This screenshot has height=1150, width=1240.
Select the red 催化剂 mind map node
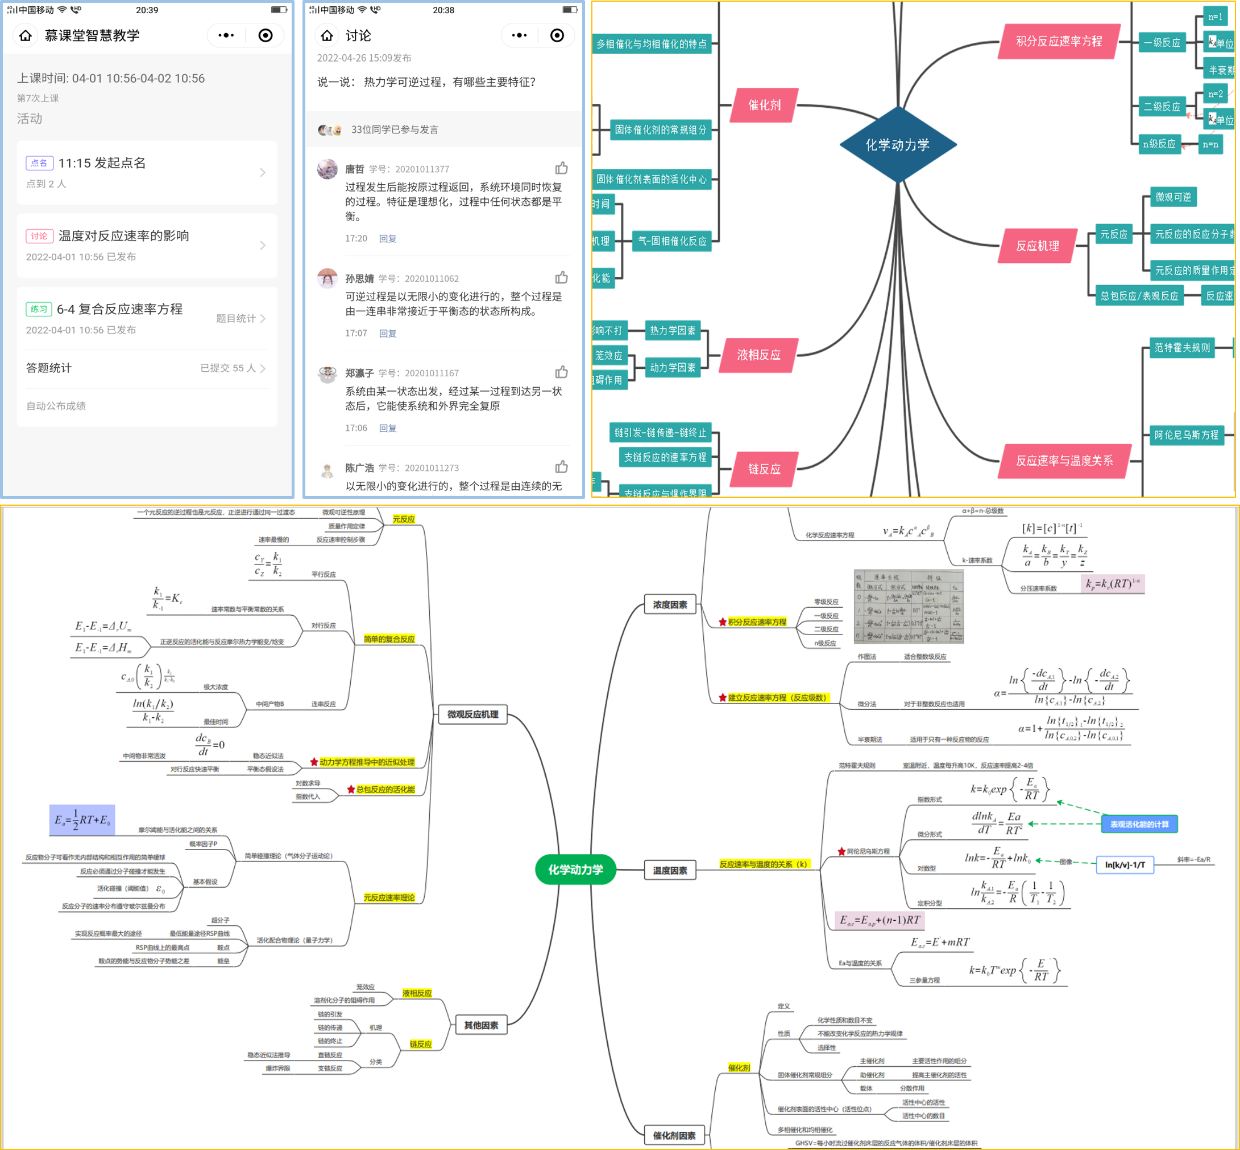point(765,105)
